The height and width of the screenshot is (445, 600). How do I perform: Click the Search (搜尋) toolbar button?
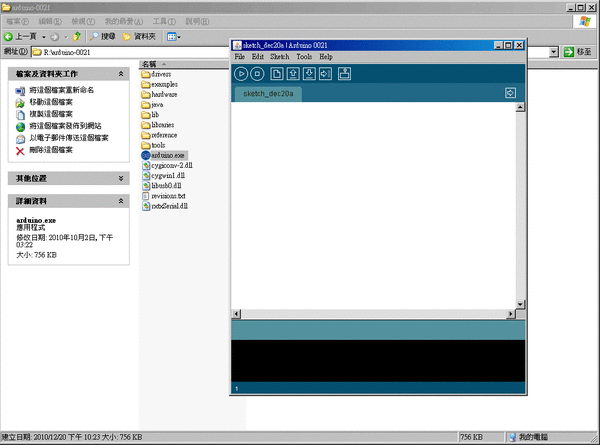103,37
